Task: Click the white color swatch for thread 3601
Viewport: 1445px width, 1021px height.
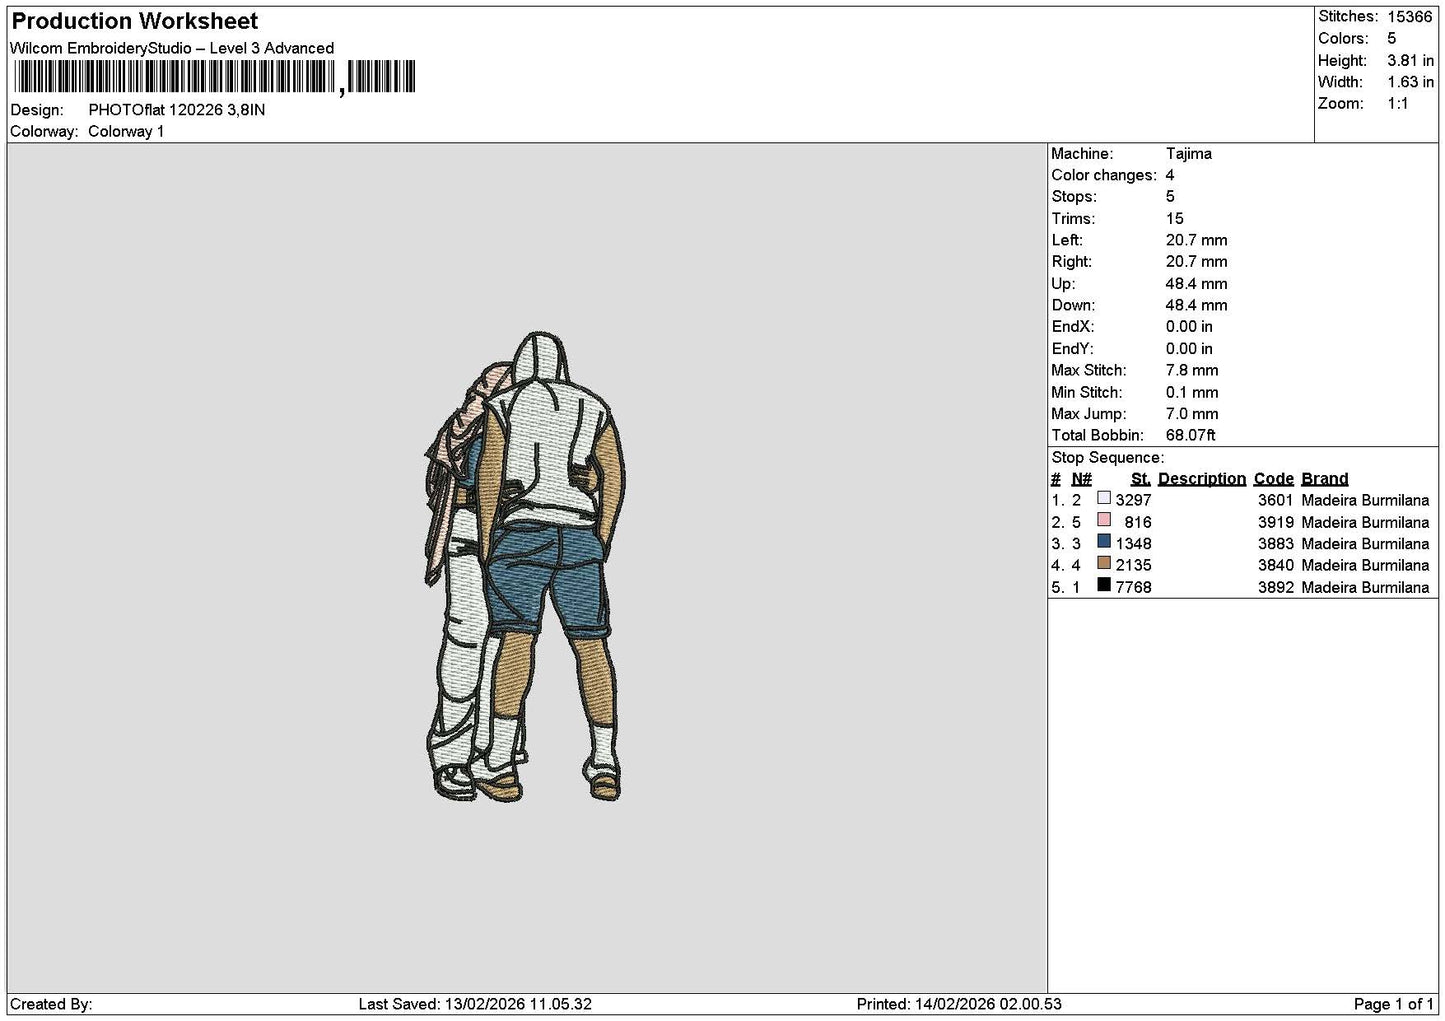Action: click(1104, 498)
